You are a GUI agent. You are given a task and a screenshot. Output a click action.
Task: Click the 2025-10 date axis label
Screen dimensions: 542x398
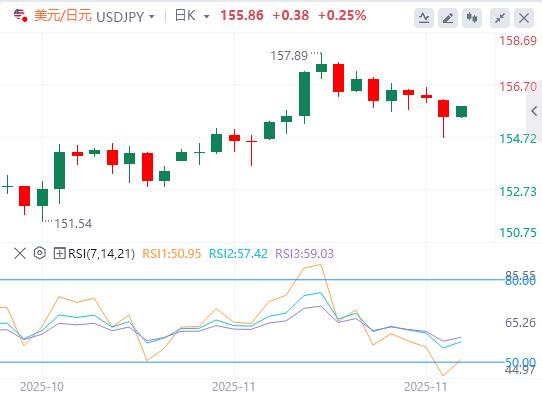pos(42,387)
